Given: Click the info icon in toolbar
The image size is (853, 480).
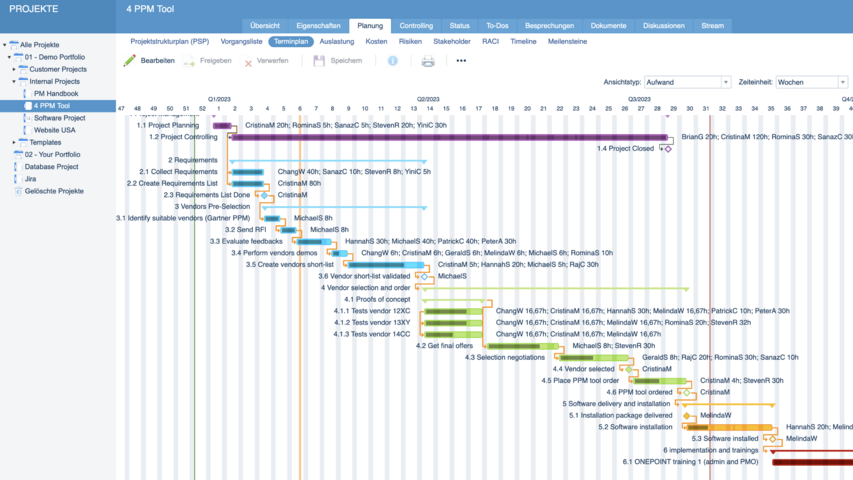Looking at the screenshot, I should (x=393, y=61).
